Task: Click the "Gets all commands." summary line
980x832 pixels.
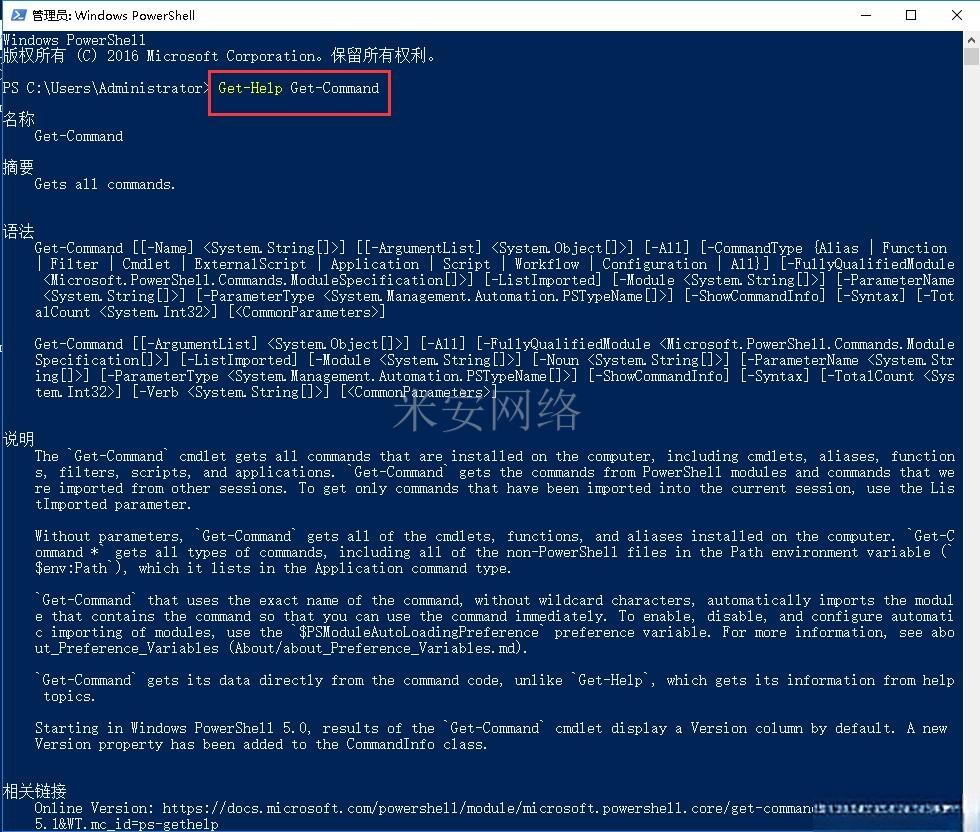Action: (105, 184)
